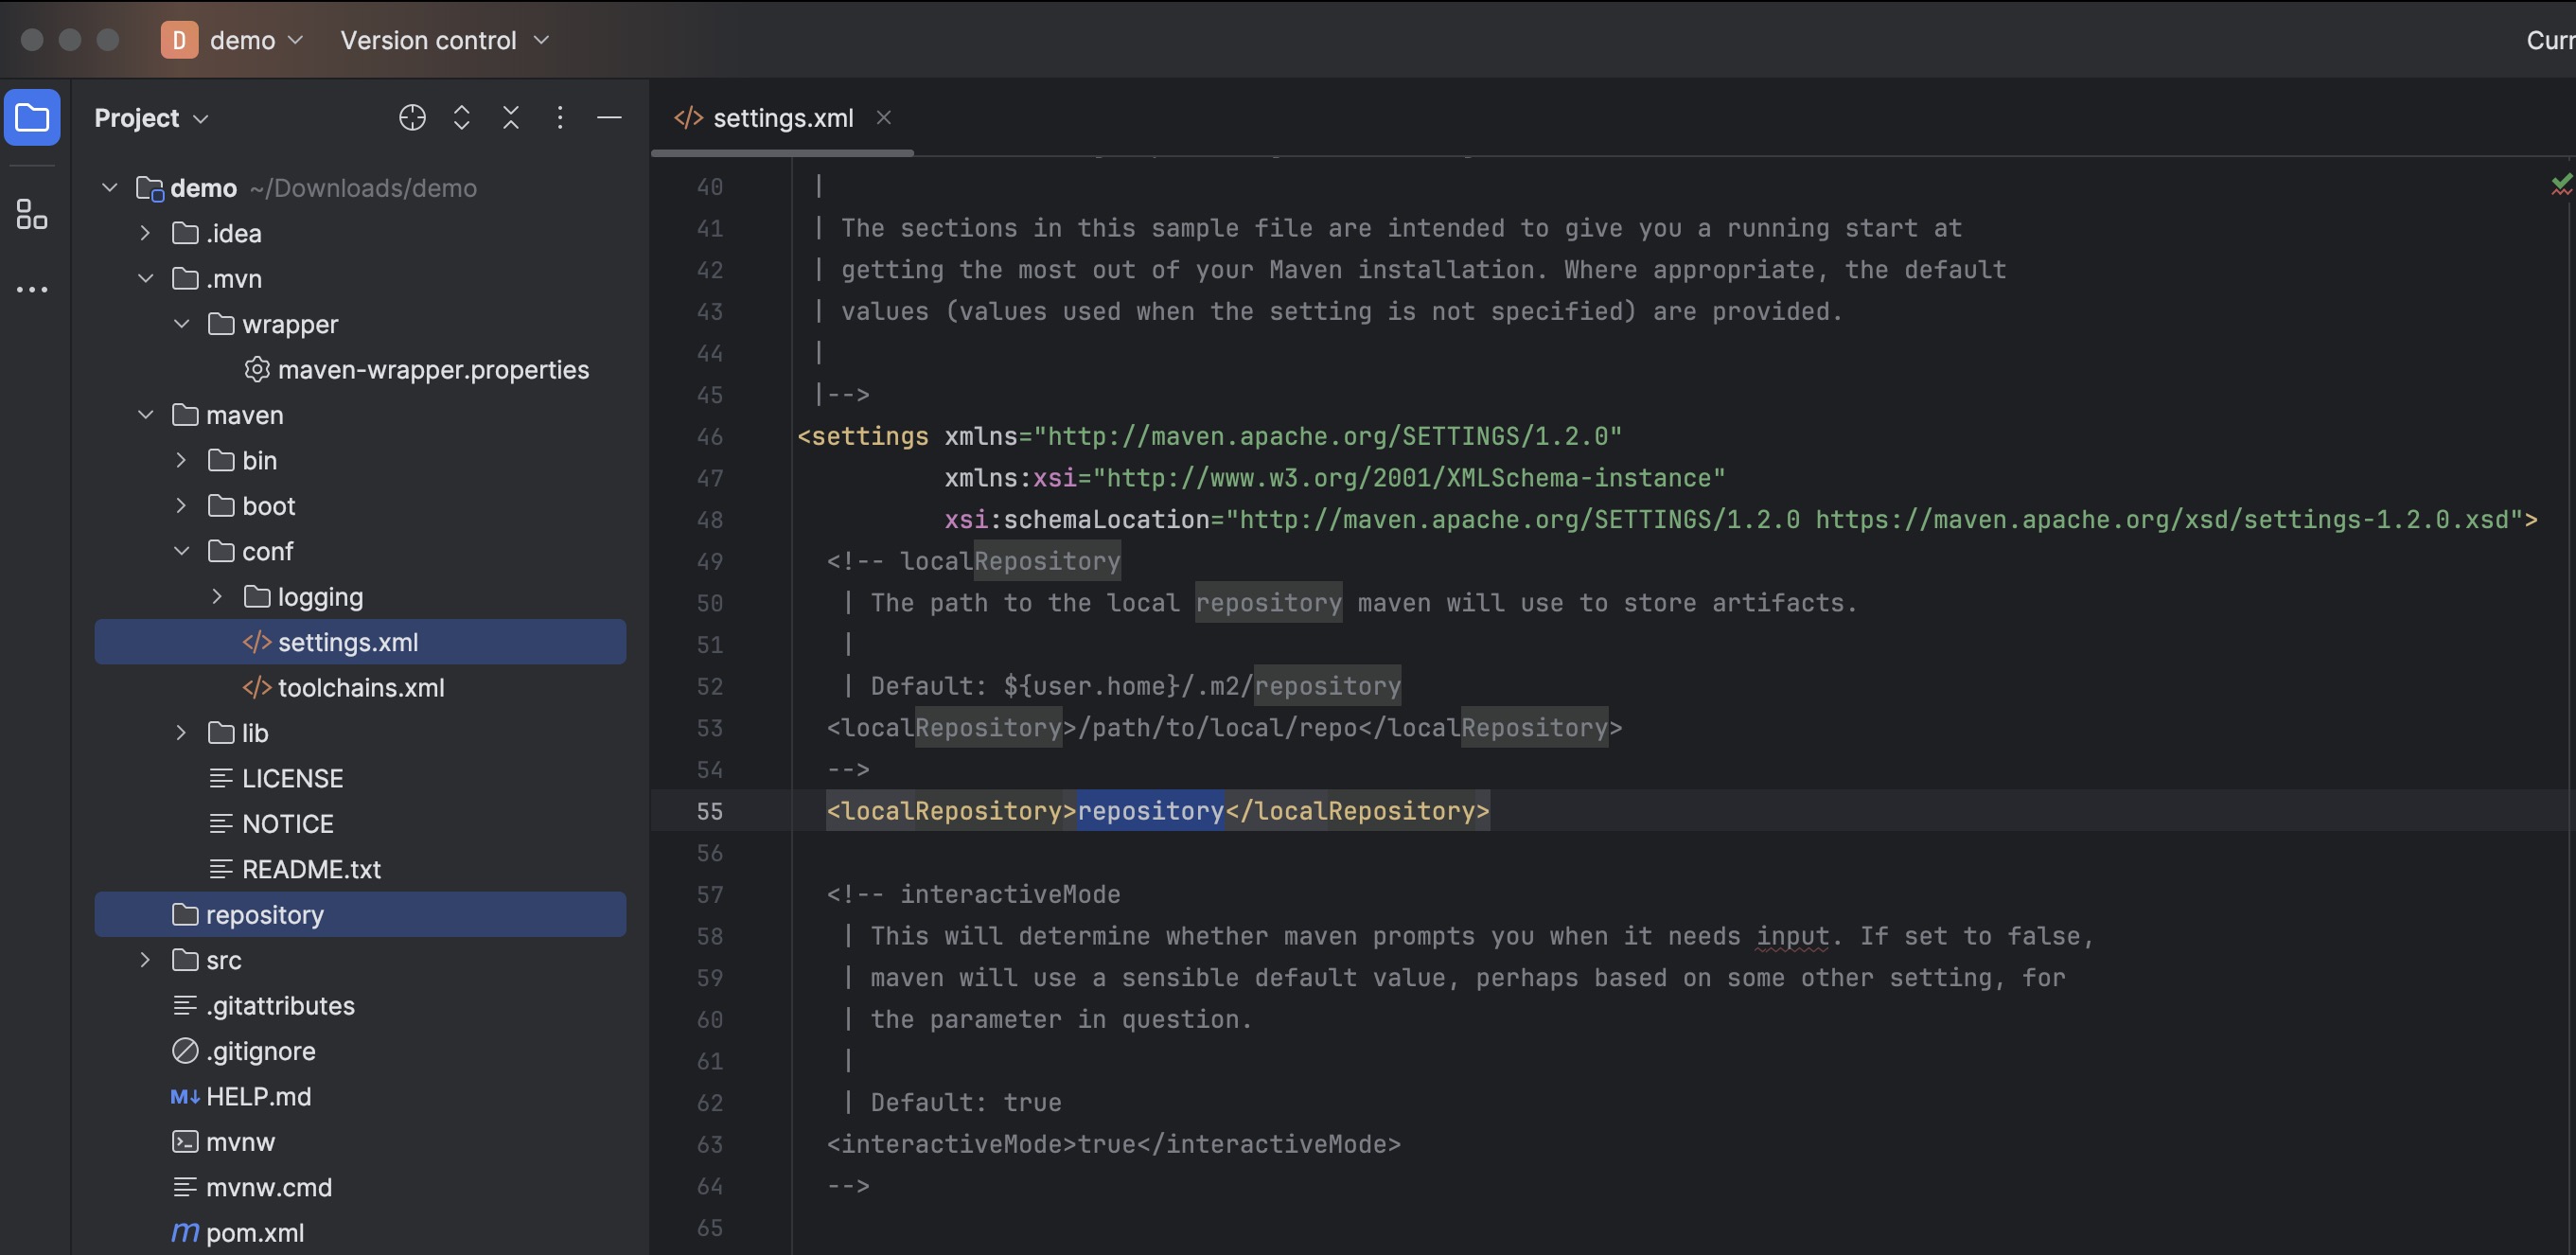Click the XMLSchema-instance URL string

coord(1410,478)
